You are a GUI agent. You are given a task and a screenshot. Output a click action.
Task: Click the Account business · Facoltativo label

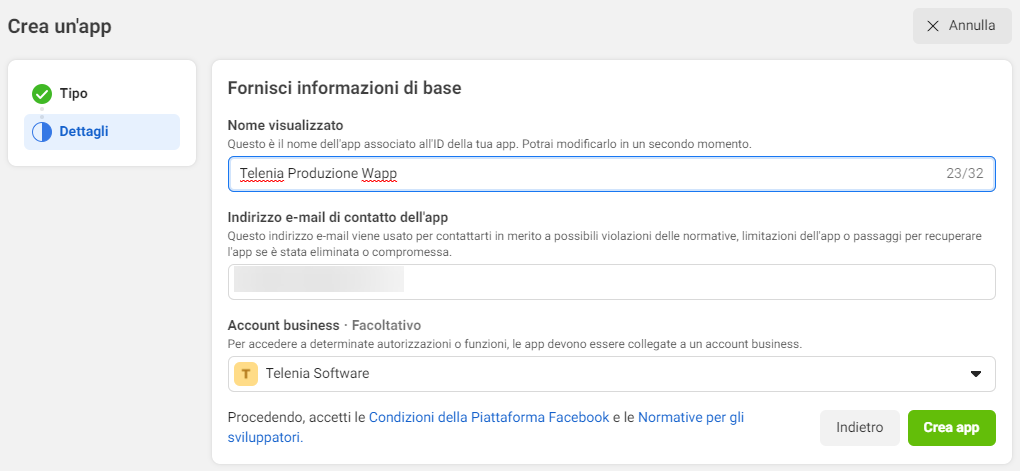[325, 325]
